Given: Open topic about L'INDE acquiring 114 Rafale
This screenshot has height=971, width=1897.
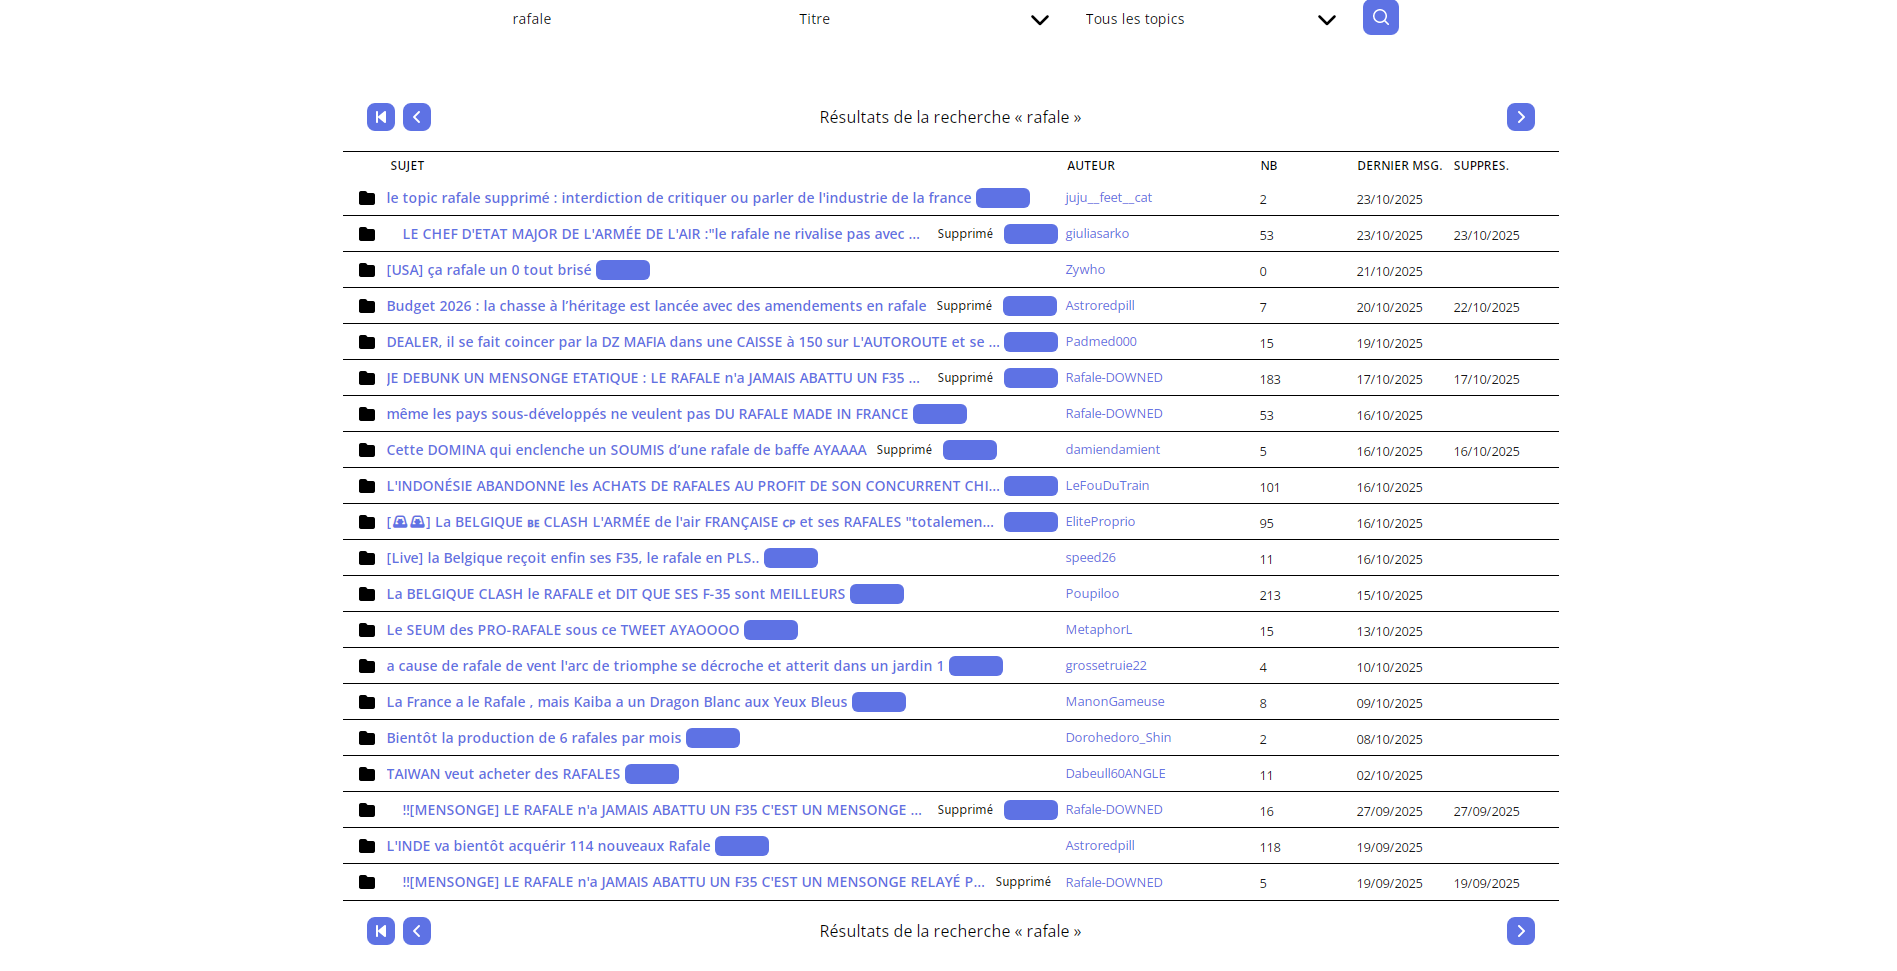Looking at the screenshot, I should click(x=548, y=846).
